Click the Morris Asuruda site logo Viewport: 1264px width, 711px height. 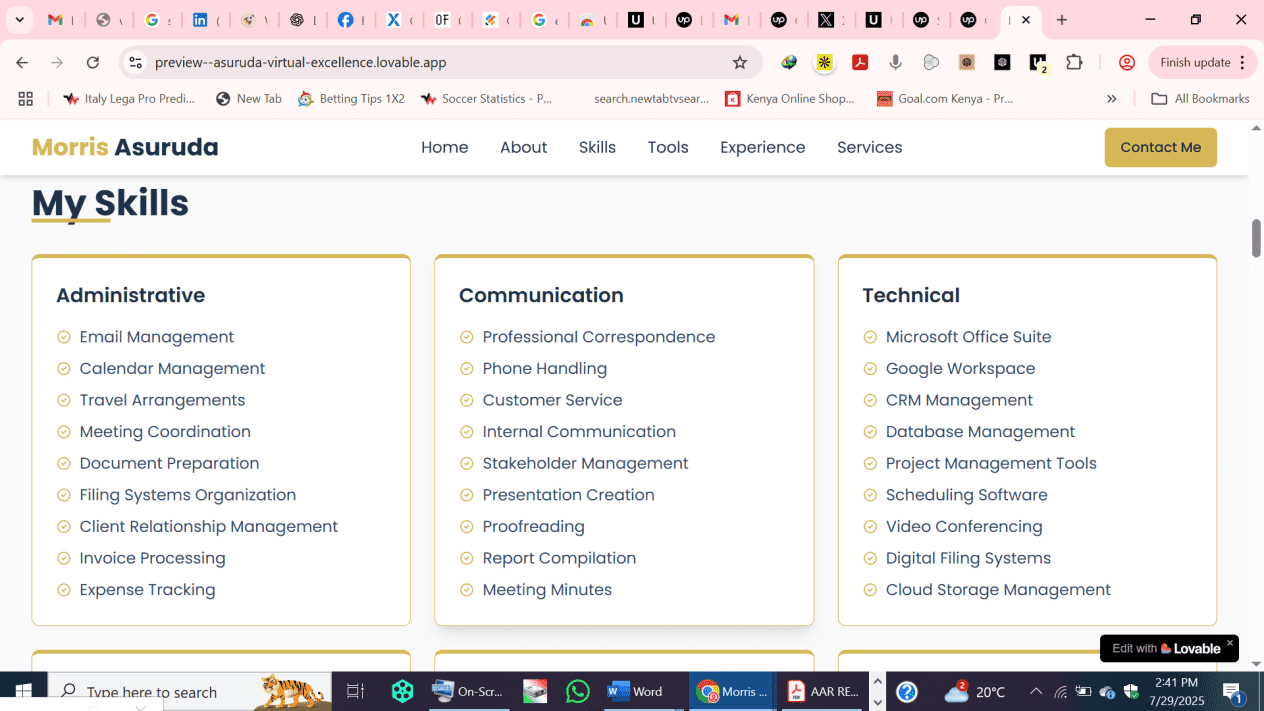click(x=125, y=147)
